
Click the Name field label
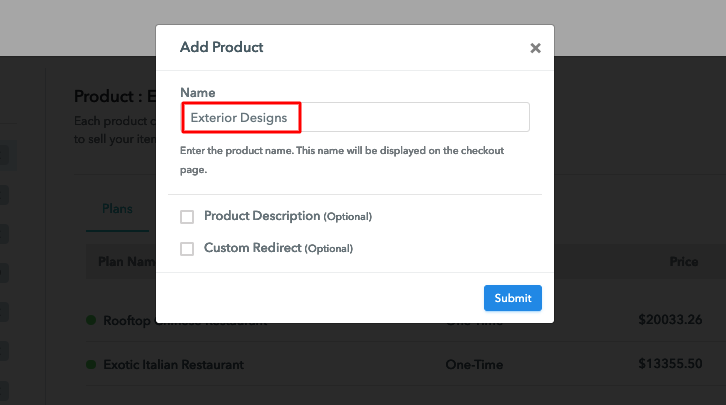197,92
